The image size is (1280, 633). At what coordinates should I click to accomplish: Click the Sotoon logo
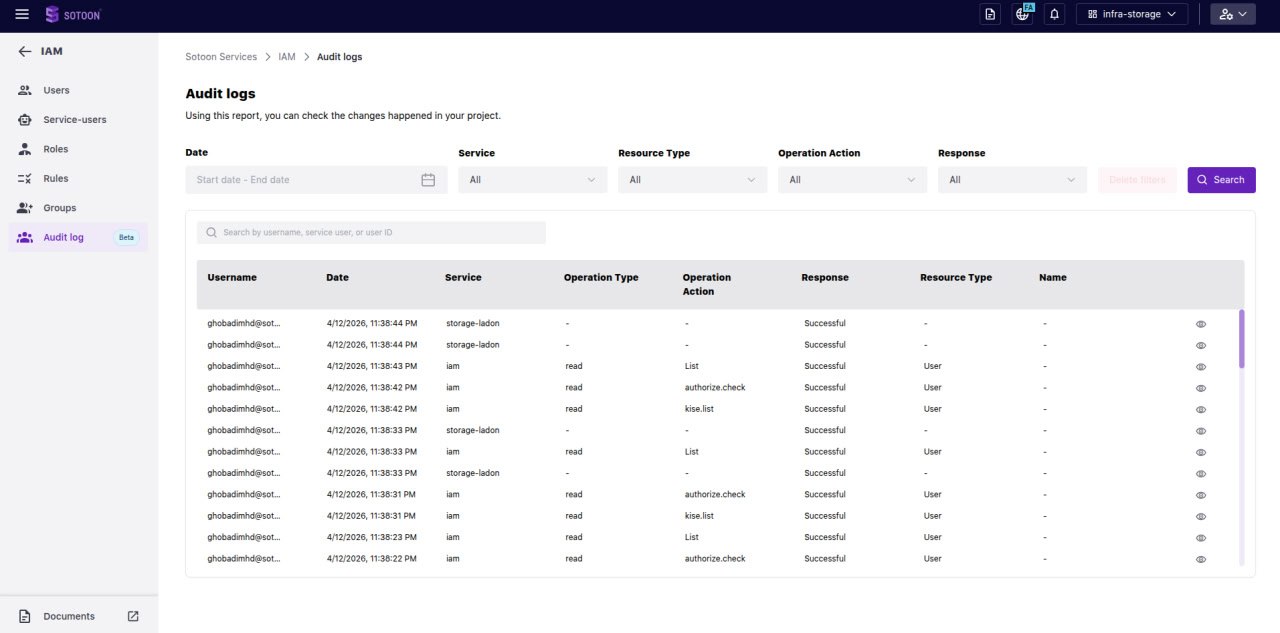(x=73, y=14)
